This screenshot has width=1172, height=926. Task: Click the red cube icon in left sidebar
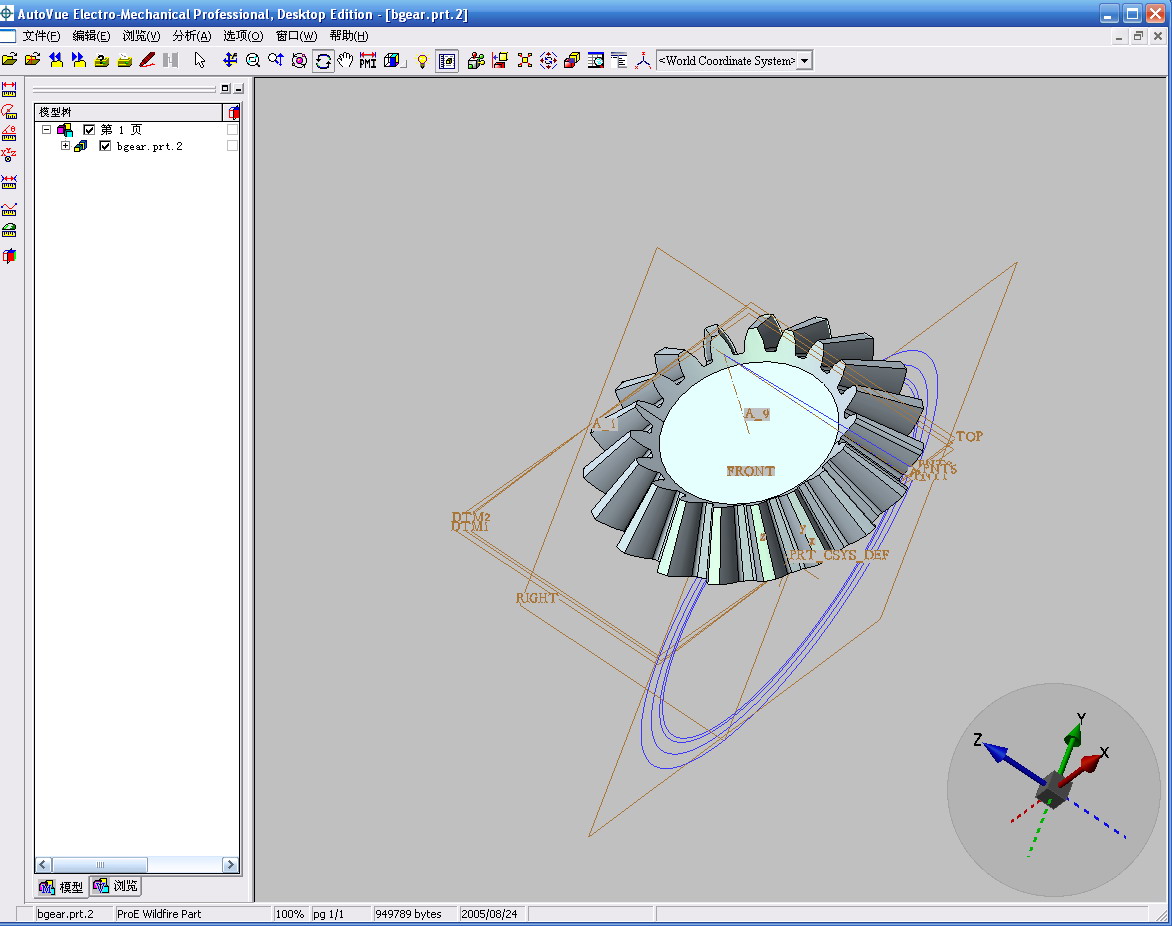9,256
